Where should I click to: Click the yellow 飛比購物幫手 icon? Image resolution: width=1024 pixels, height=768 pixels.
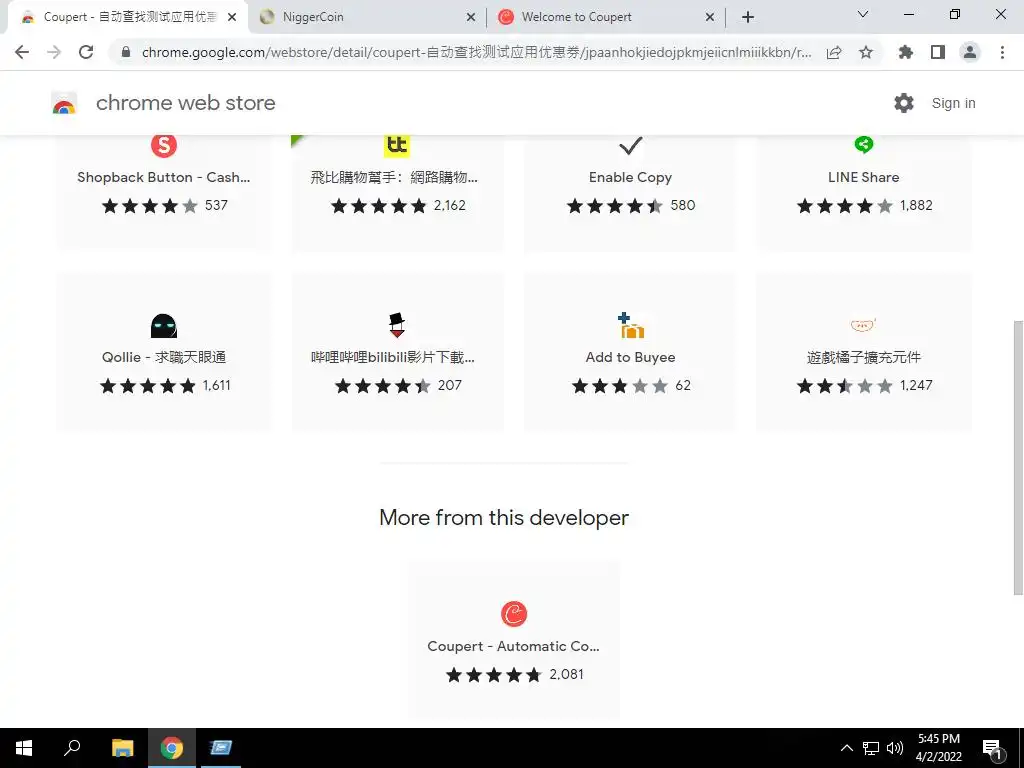[x=397, y=145]
